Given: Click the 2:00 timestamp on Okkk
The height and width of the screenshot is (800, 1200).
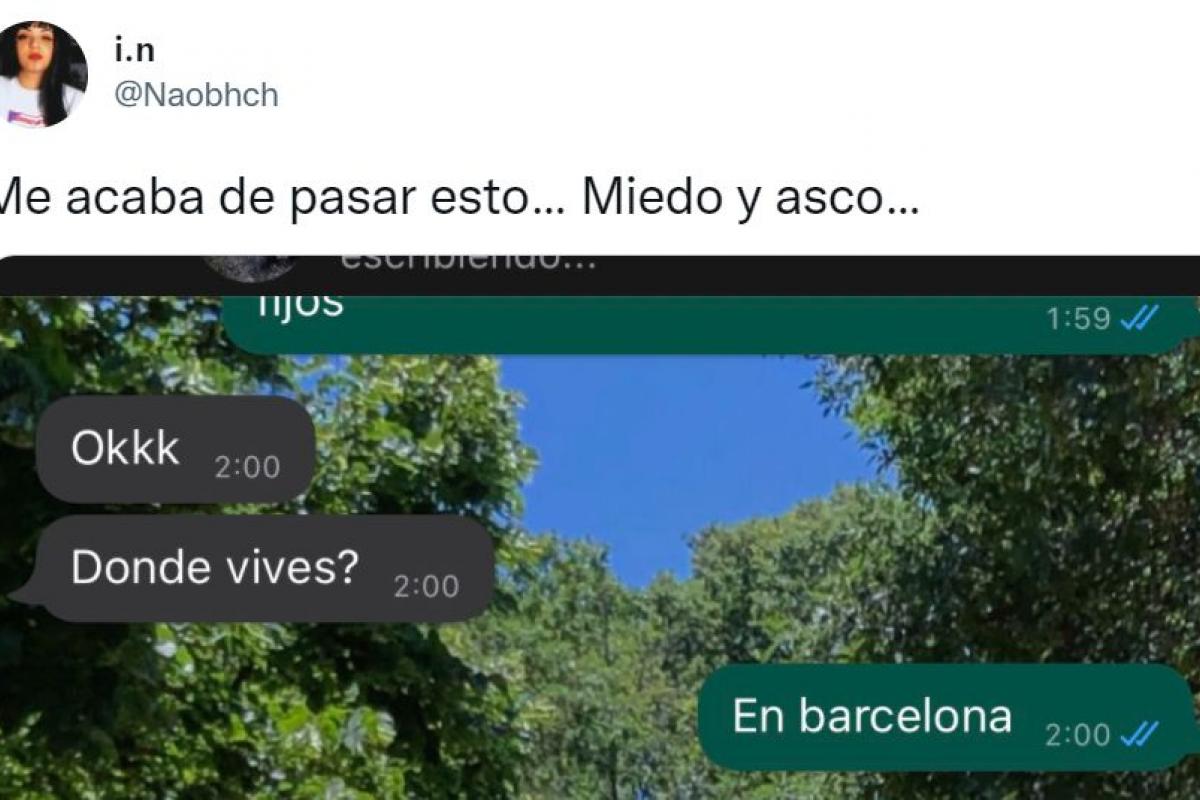Looking at the screenshot, I should point(247,468).
